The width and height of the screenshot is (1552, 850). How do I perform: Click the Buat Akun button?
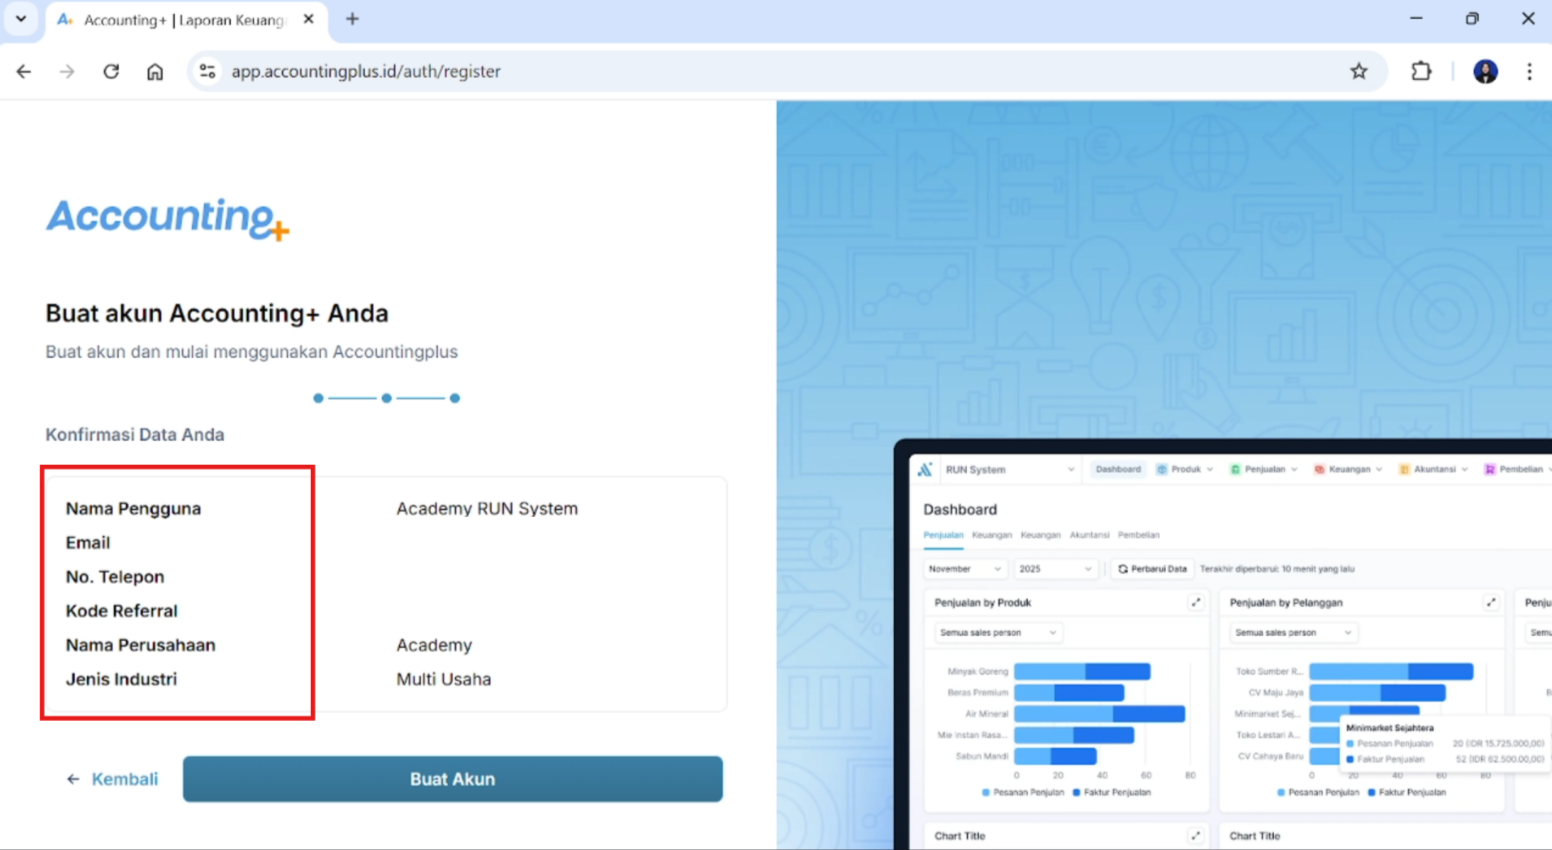pos(453,779)
